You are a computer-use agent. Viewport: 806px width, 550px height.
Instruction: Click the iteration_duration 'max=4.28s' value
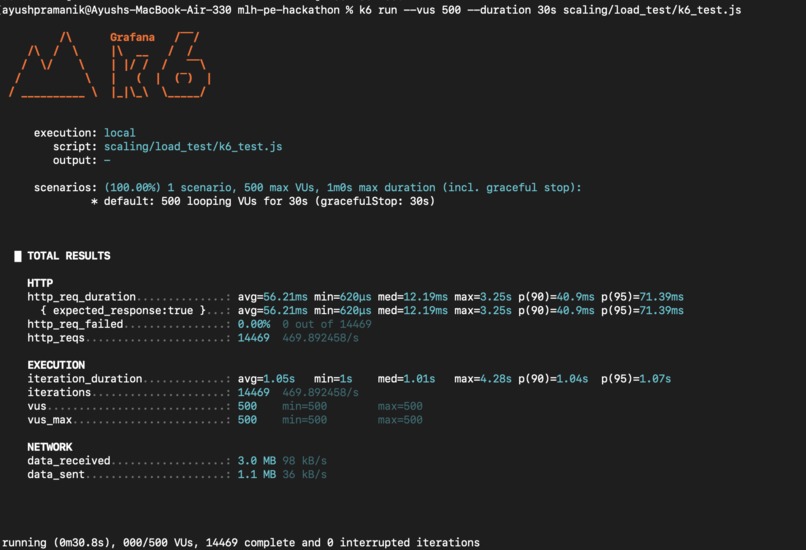[483, 379]
